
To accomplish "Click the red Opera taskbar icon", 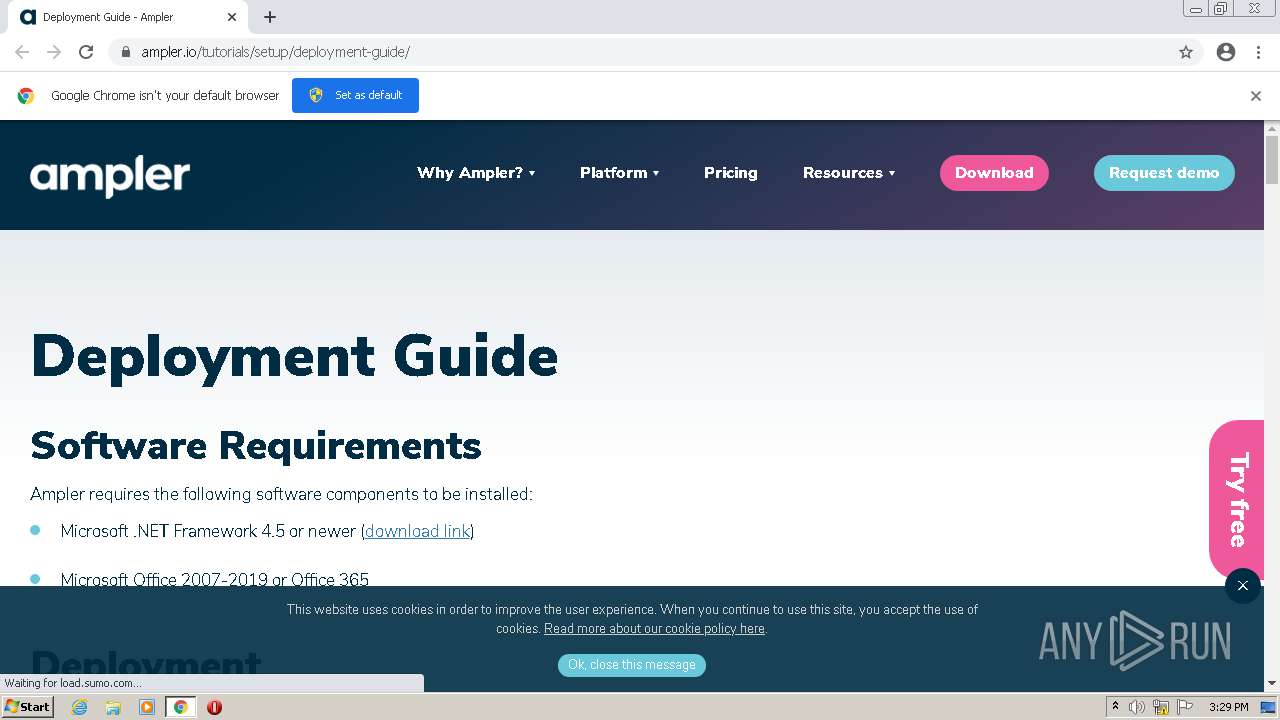I will 214,707.
